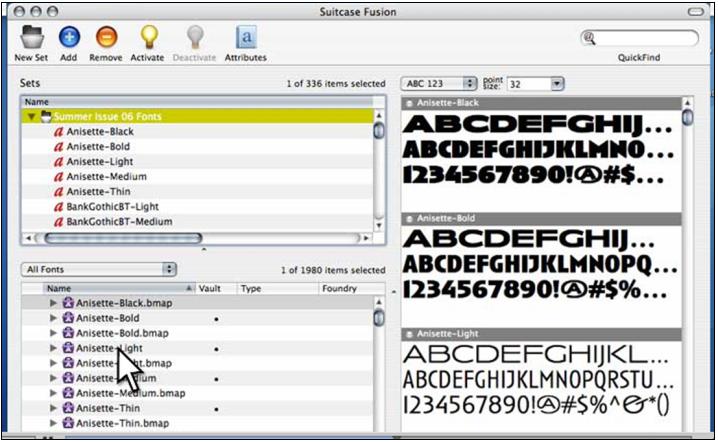Click the font icon beside BankGothicBT-Light
The image size is (718, 442).
point(58,207)
